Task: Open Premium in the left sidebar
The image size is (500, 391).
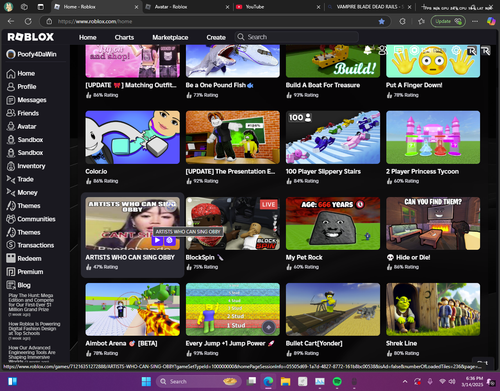Action: pos(25,272)
